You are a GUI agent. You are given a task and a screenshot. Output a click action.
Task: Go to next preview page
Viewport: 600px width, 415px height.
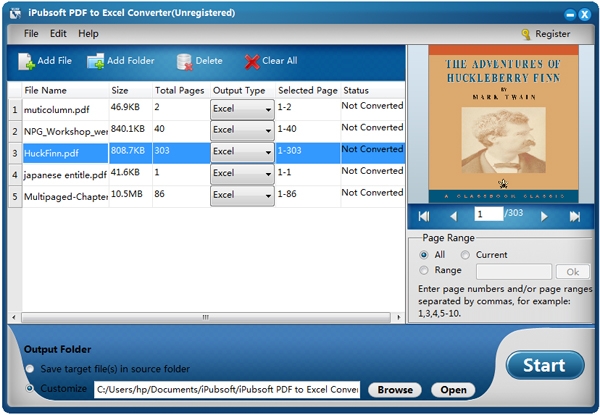[x=544, y=216]
